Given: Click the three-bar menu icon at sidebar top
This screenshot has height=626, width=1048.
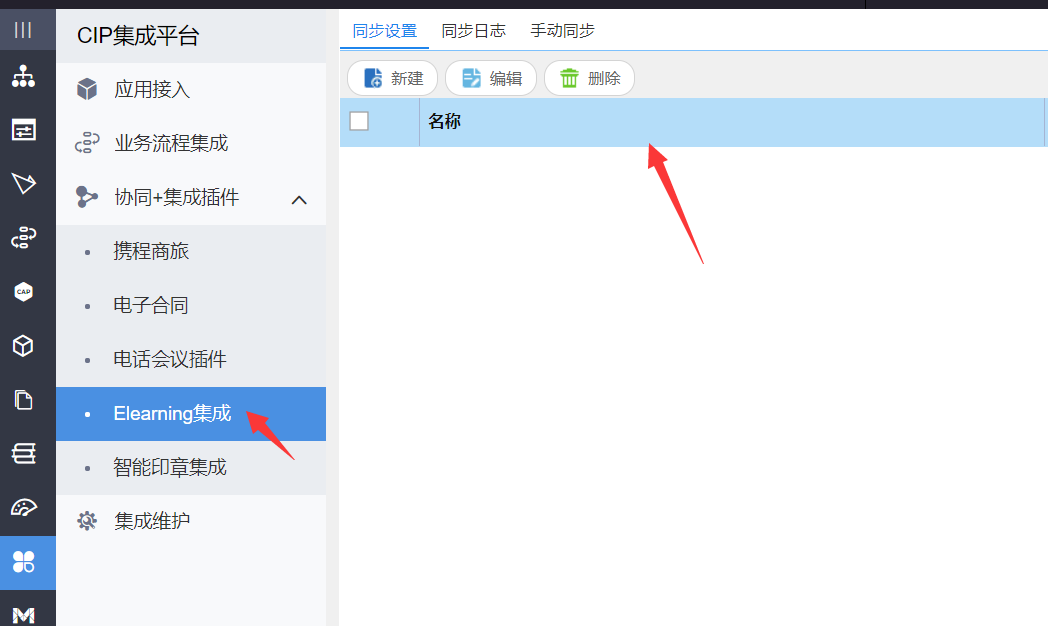Looking at the screenshot, I should pyautogui.click(x=23, y=30).
